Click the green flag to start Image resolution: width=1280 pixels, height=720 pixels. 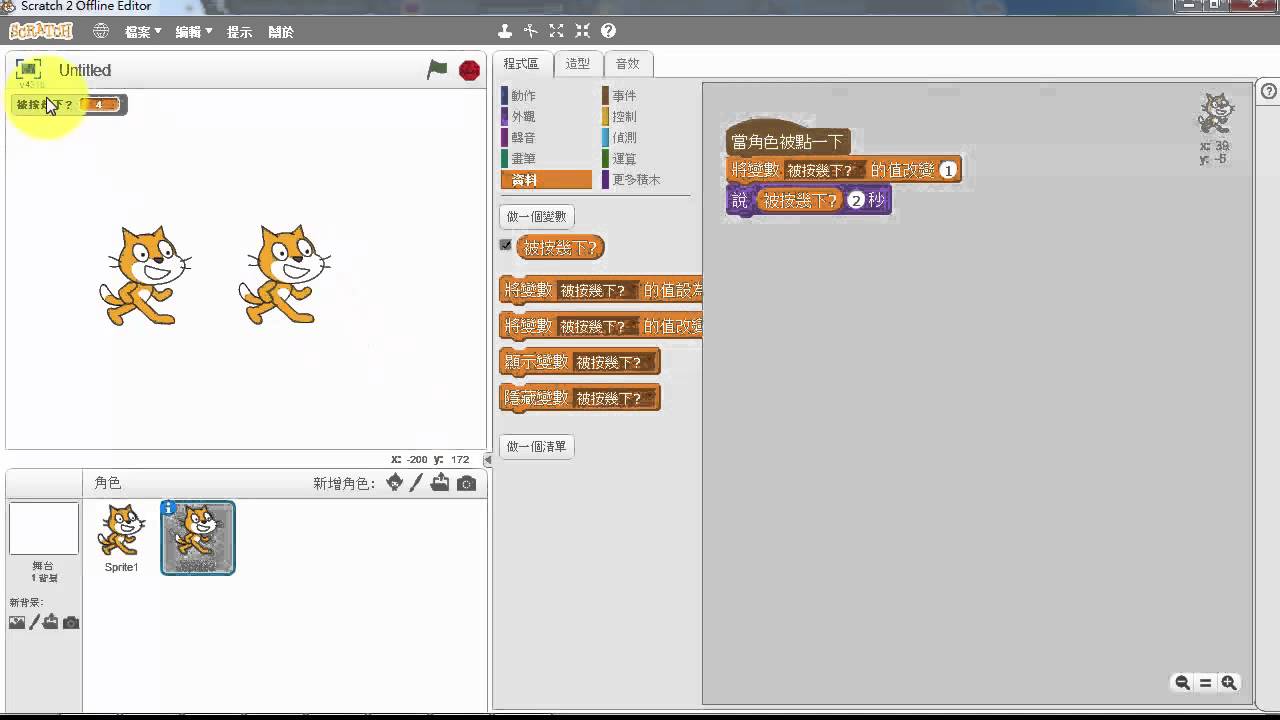(437, 70)
